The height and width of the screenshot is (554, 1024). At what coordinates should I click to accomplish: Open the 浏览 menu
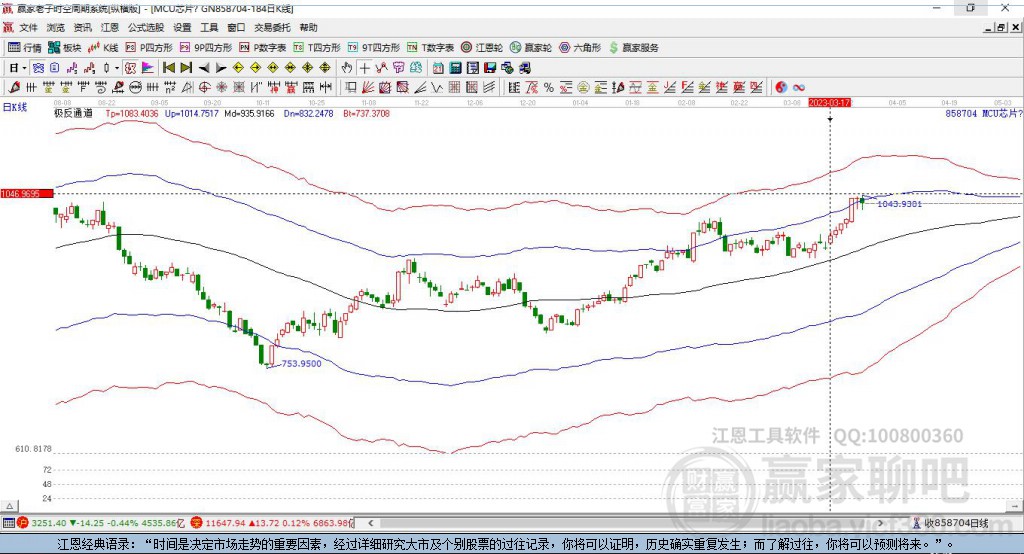click(56, 27)
